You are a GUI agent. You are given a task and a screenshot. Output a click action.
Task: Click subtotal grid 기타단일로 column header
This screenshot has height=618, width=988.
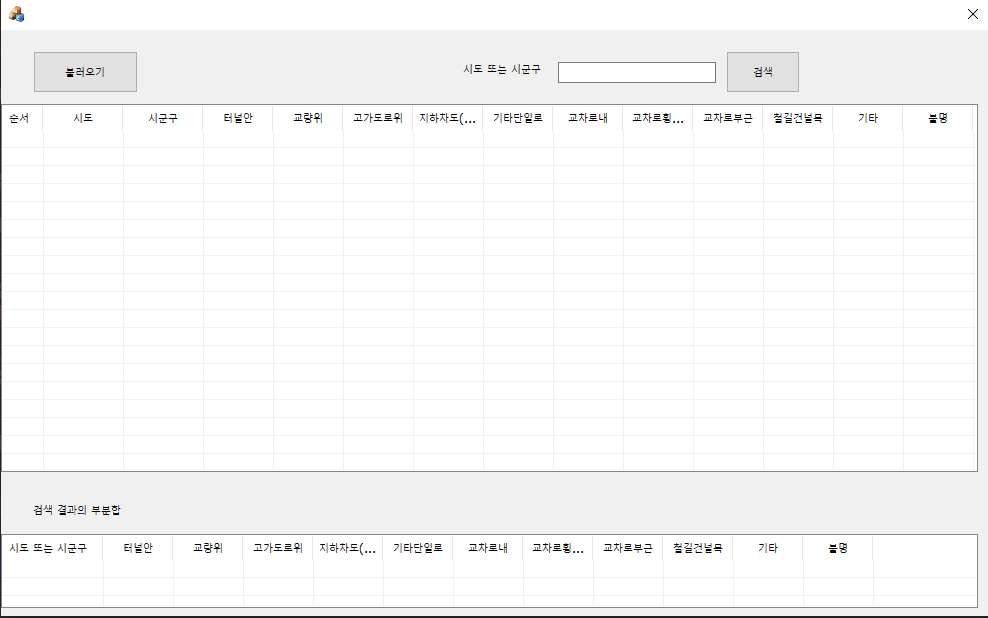[x=417, y=548]
